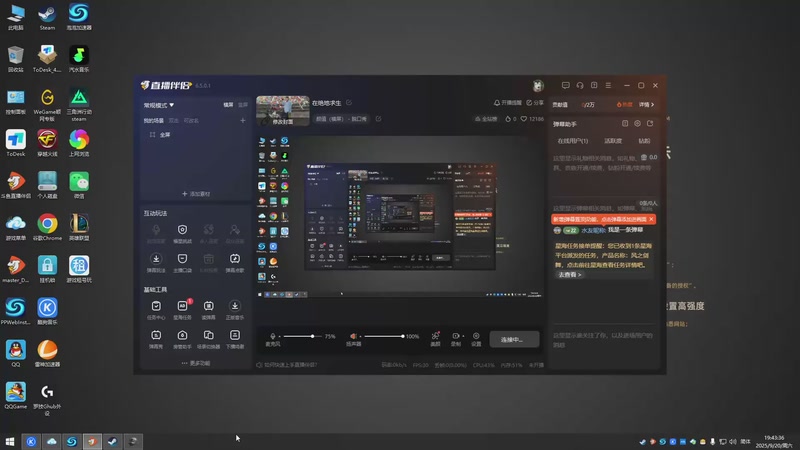Select the 在线用户(1) tab
This screenshot has width=800, height=450.
(x=572, y=141)
